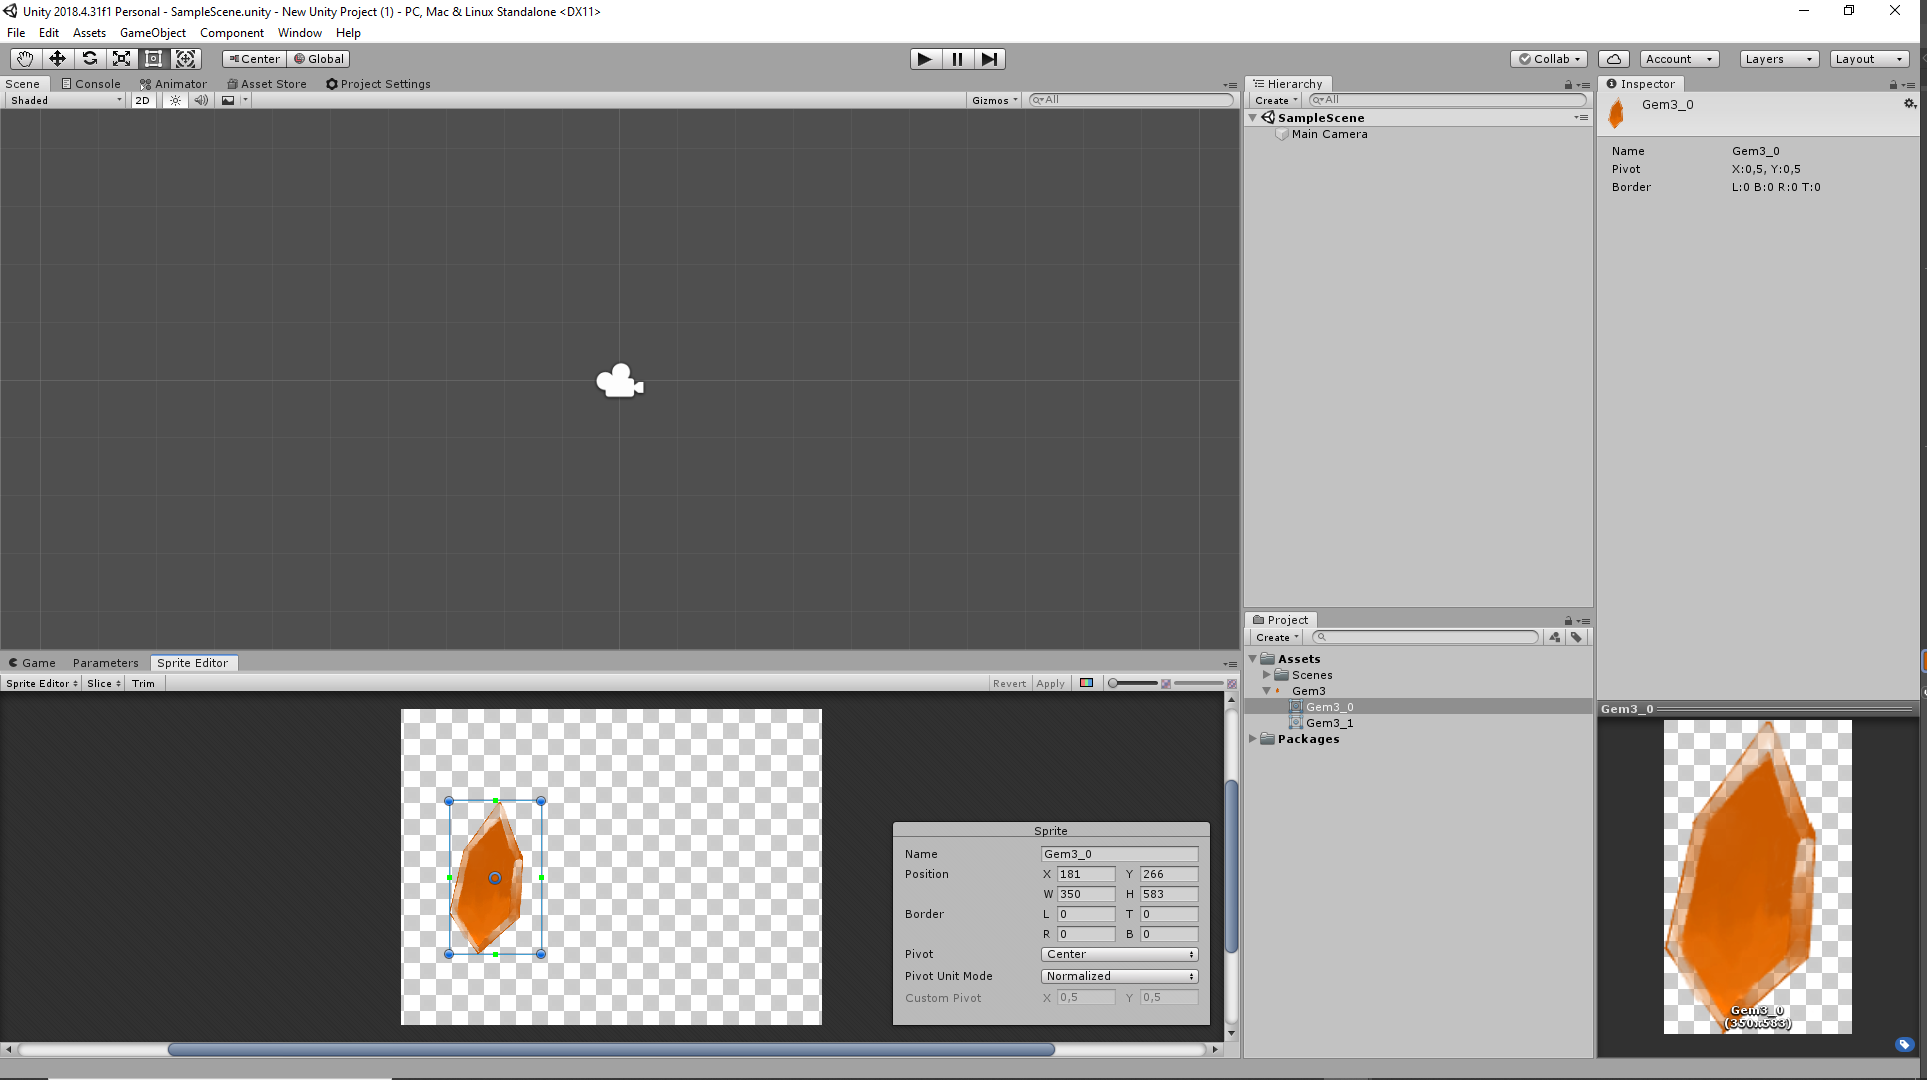Select Gem3_1 sprite in Project
The width and height of the screenshot is (1927, 1080).
coord(1329,723)
